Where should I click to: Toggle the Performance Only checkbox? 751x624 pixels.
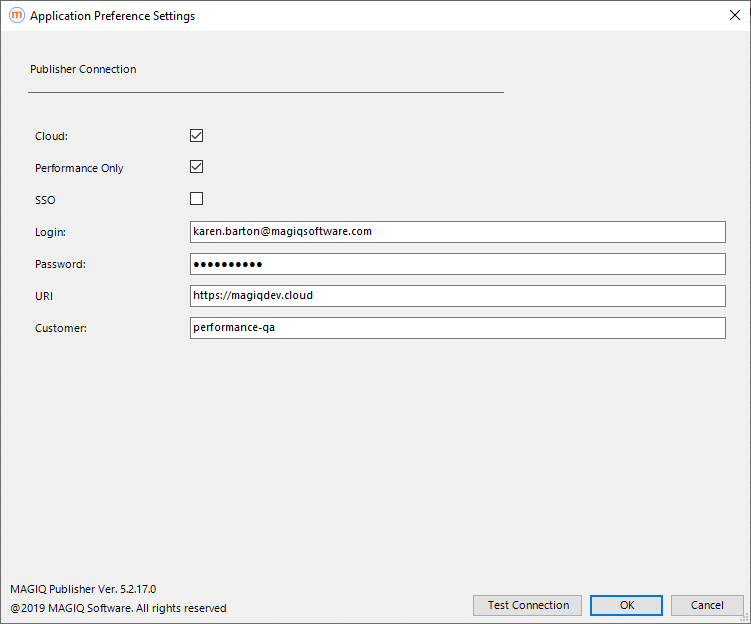click(196, 167)
